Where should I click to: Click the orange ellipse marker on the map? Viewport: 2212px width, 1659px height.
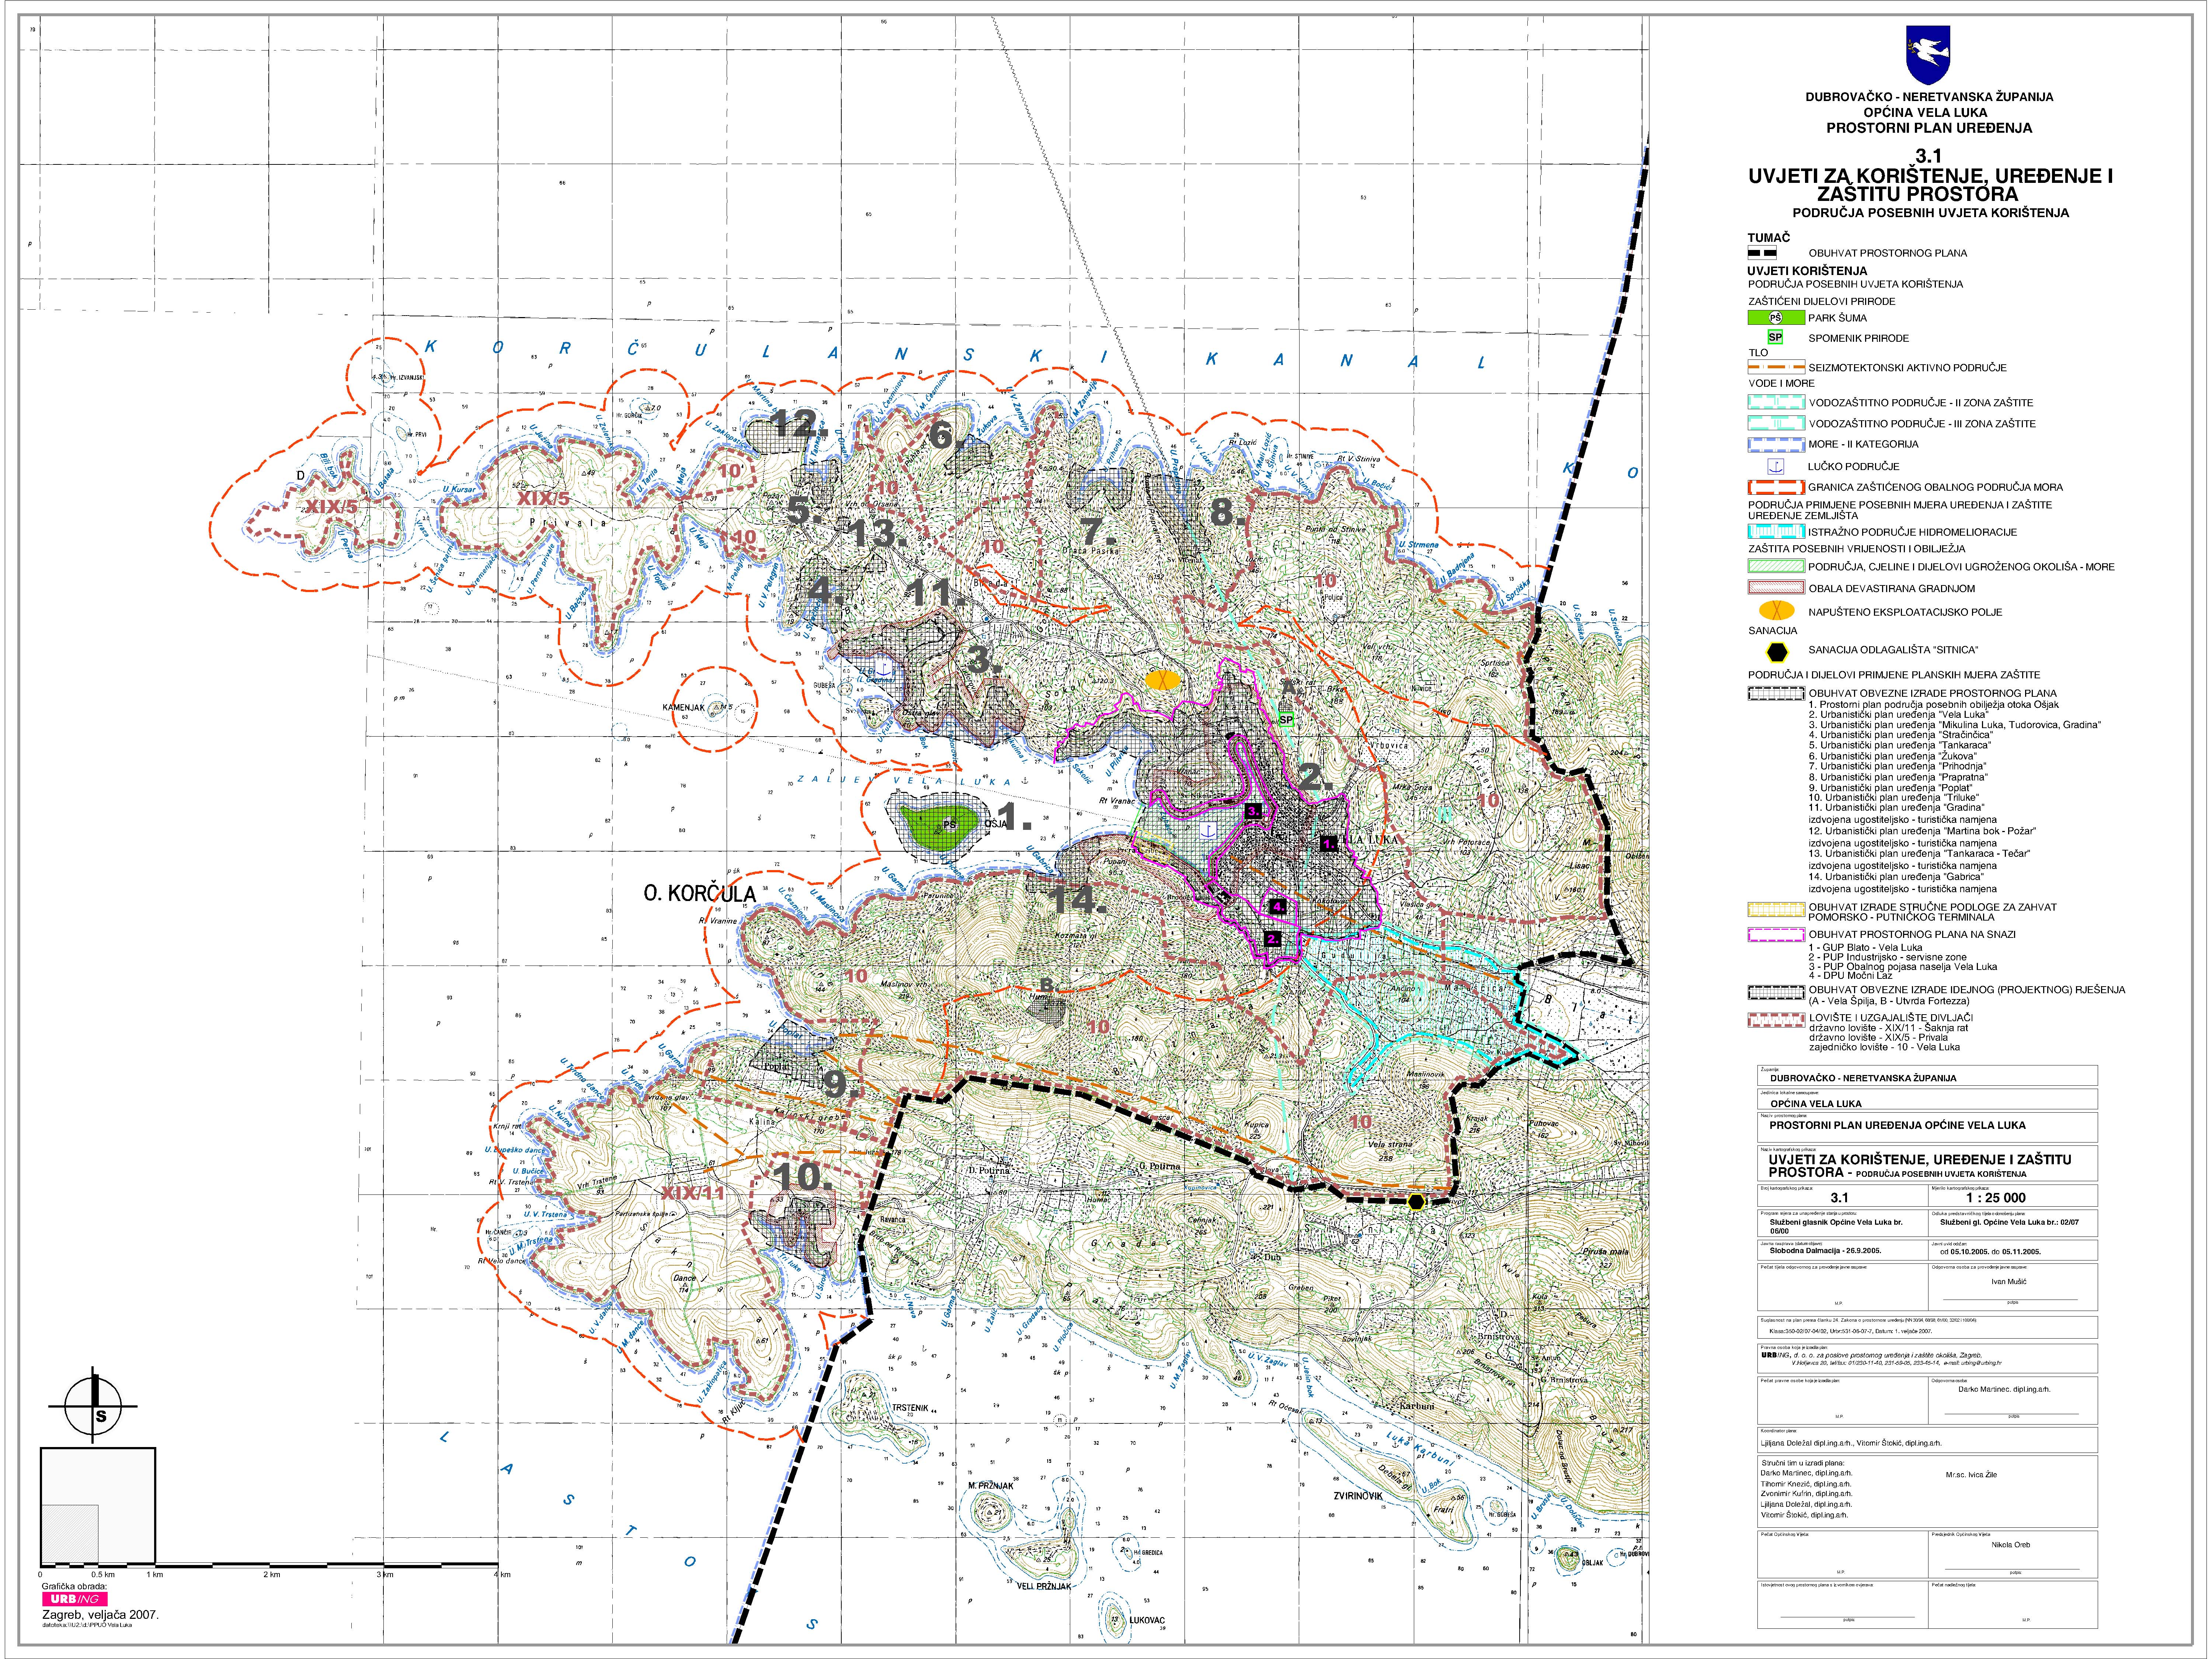click(1163, 679)
